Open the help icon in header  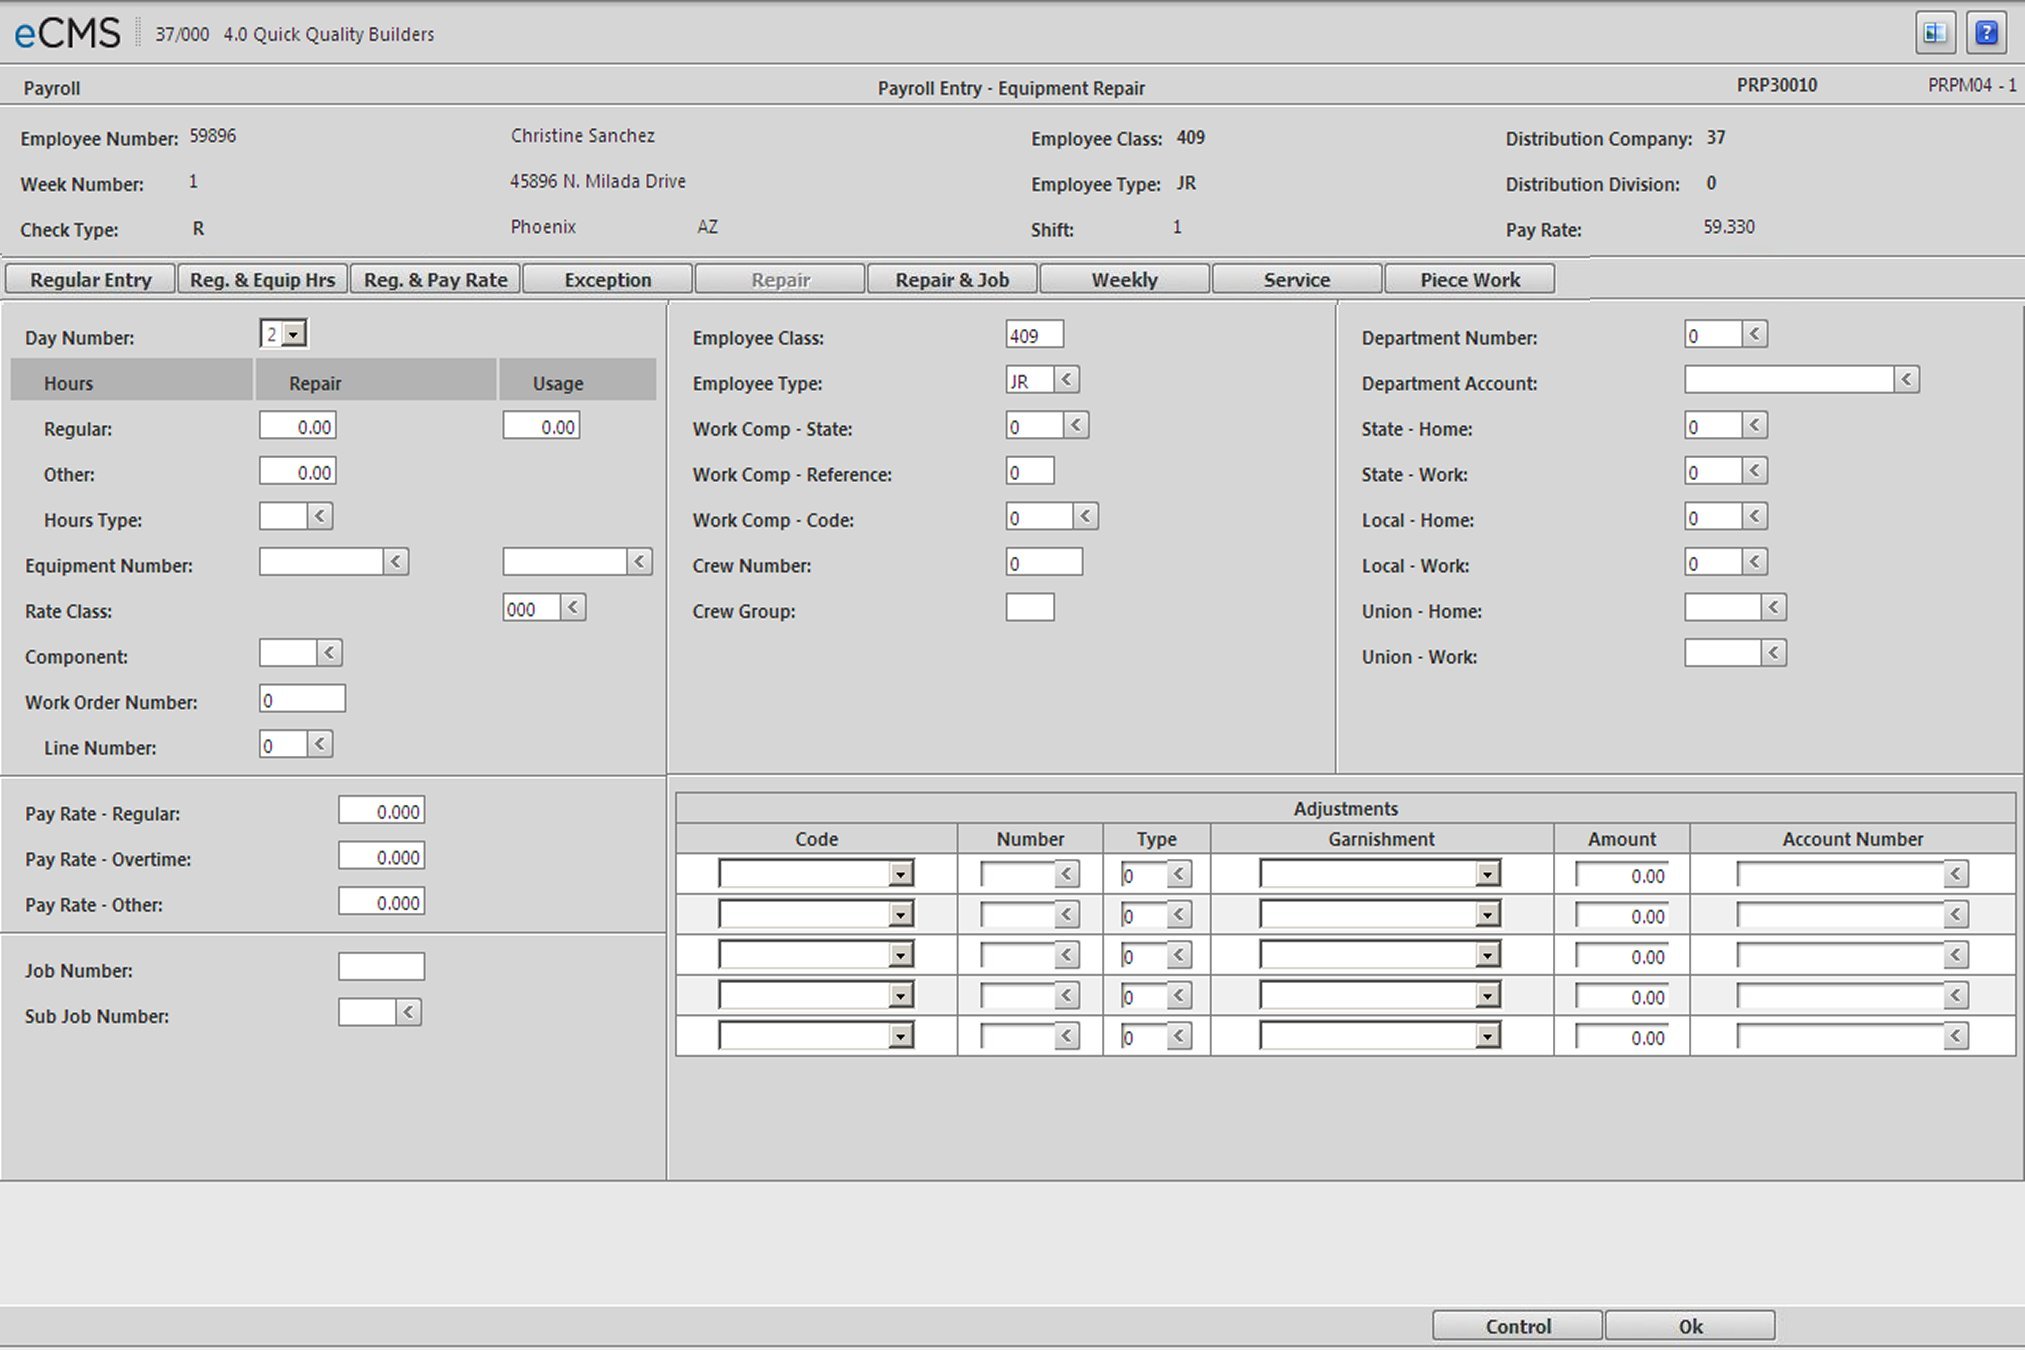(x=1986, y=33)
